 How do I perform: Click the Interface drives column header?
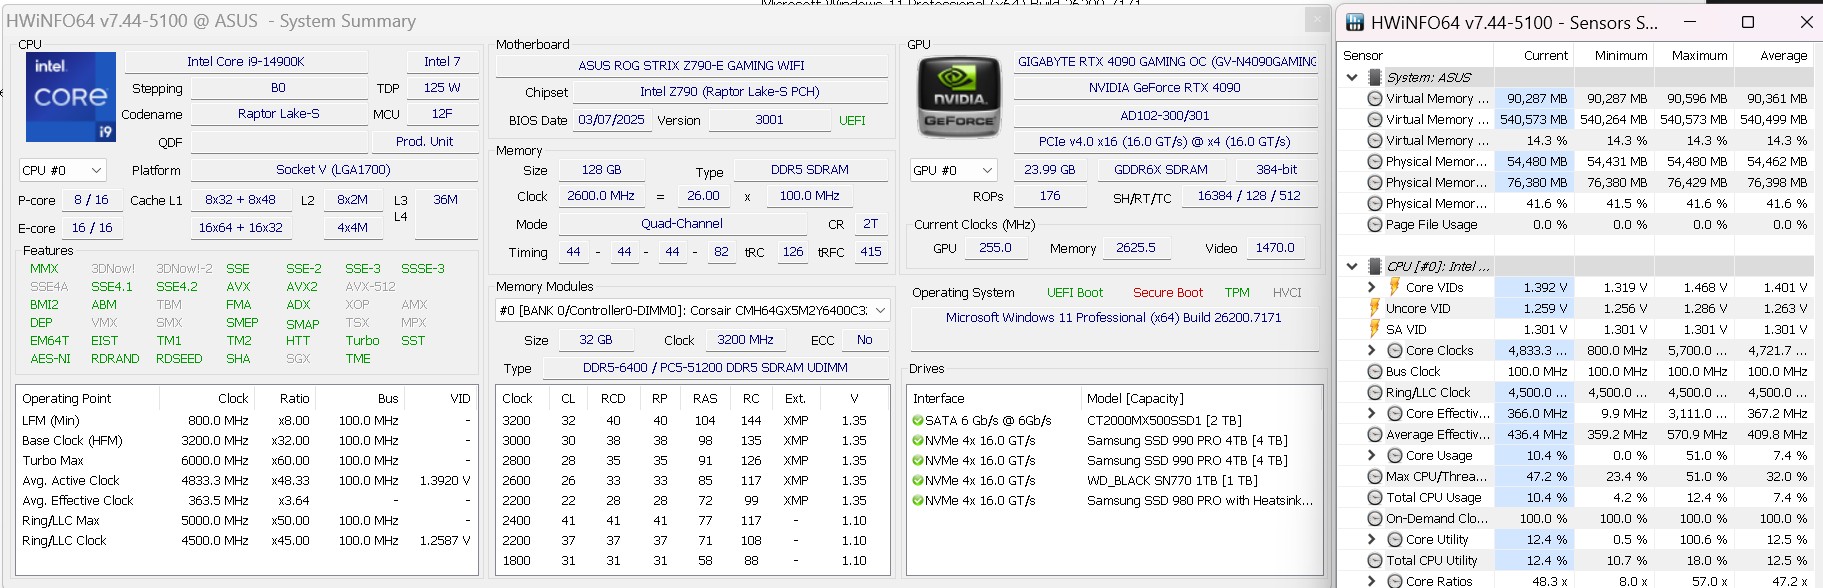coord(994,398)
